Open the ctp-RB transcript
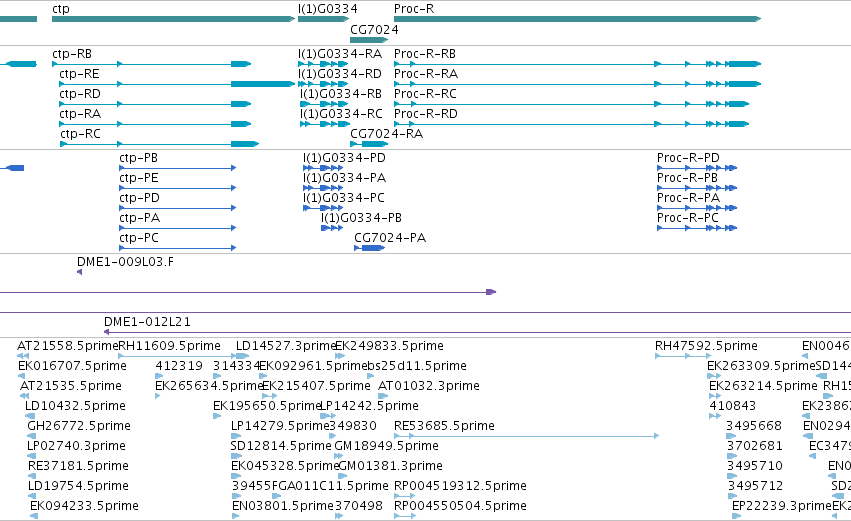Viewport: 851px width, 521px height. [x=72, y=54]
